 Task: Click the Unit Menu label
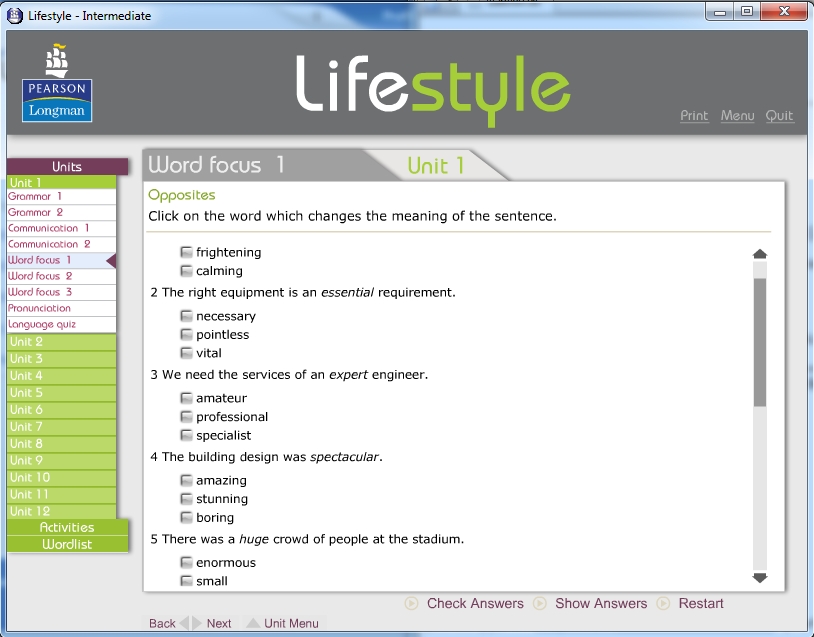(x=291, y=624)
